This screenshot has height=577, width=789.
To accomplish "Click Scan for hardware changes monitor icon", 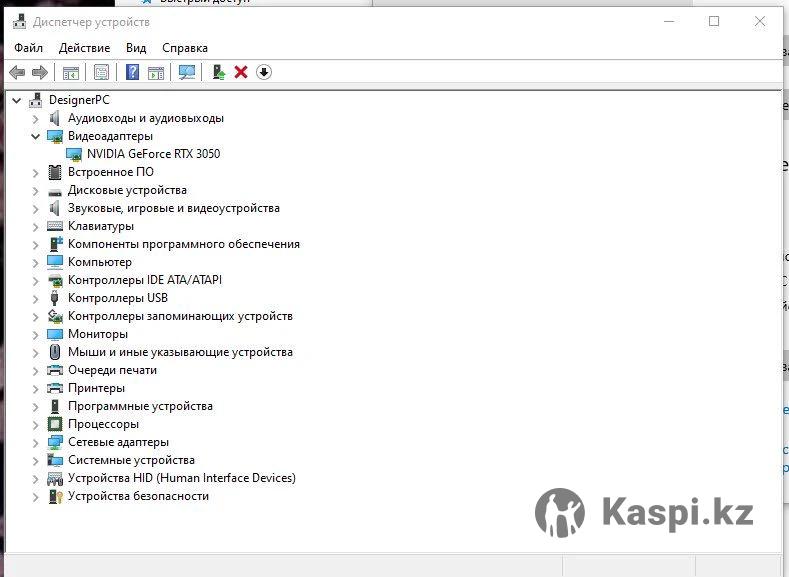I will tap(186, 72).
